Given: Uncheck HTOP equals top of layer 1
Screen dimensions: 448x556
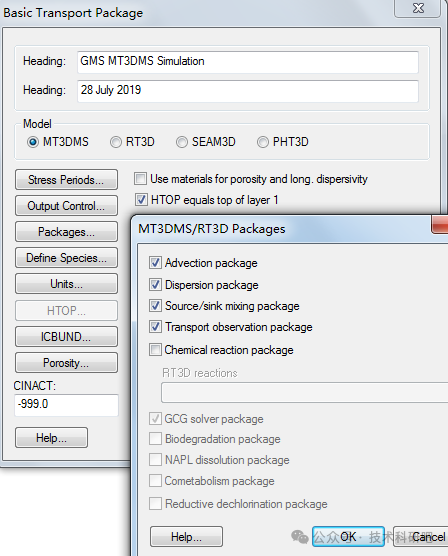Looking at the screenshot, I should 141,200.
